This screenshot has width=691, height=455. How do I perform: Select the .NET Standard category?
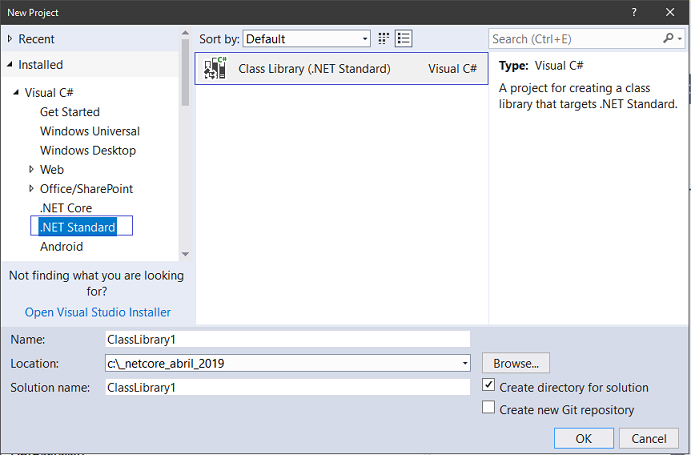(78, 227)
